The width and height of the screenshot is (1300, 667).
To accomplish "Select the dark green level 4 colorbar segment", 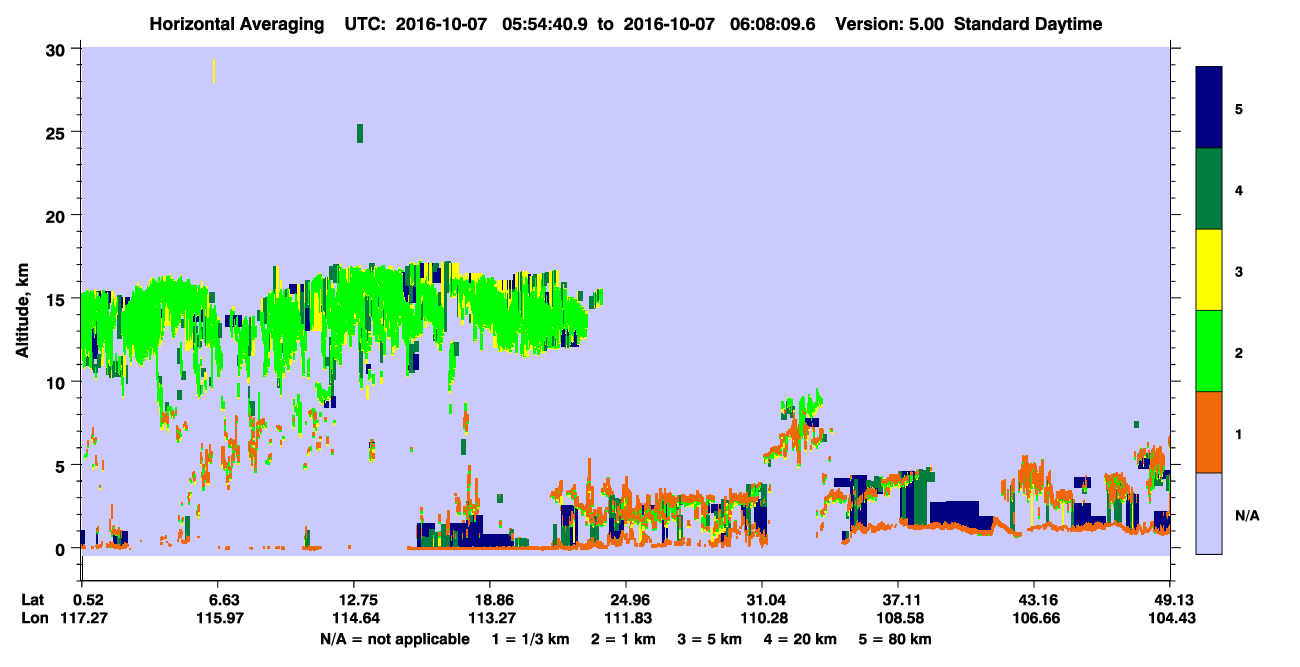I will coord(1209,189).
